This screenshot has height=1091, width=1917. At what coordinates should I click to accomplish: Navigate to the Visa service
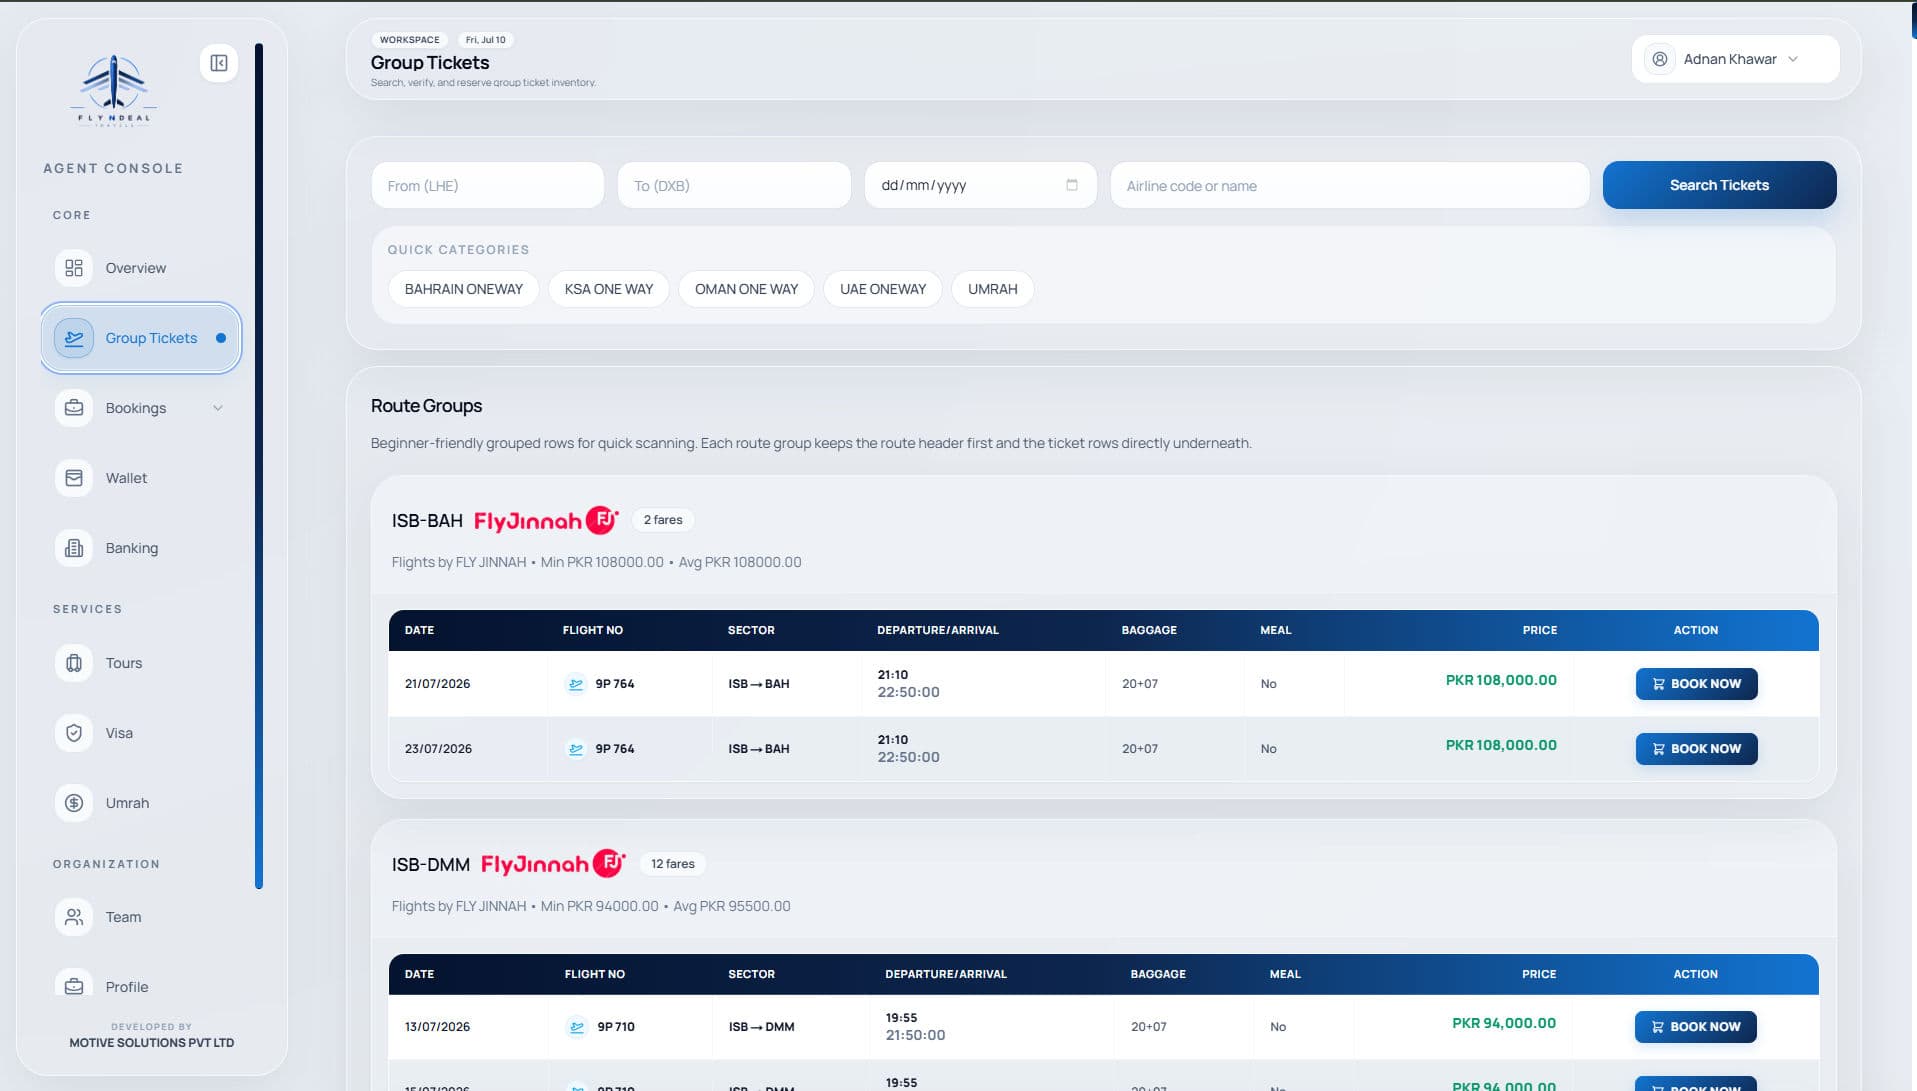pyautogui.click(x=140, y=733)
